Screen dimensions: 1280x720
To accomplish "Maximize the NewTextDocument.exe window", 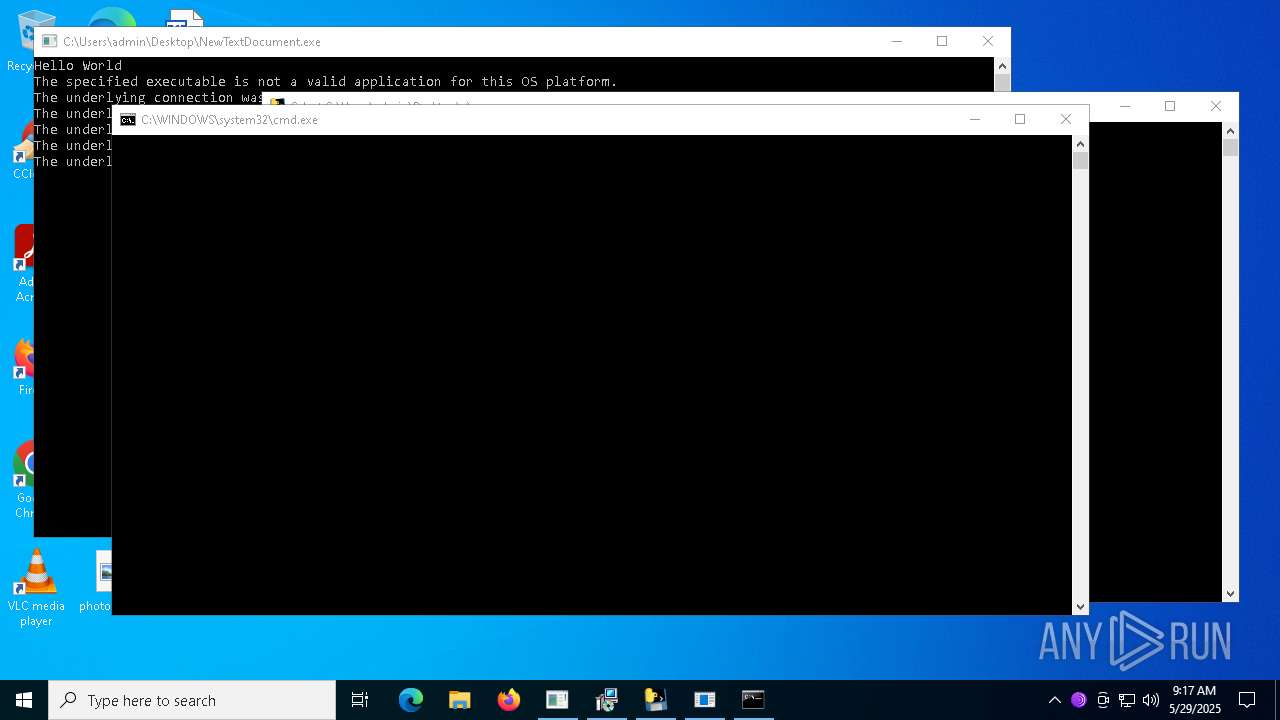I will click(942, 41).
